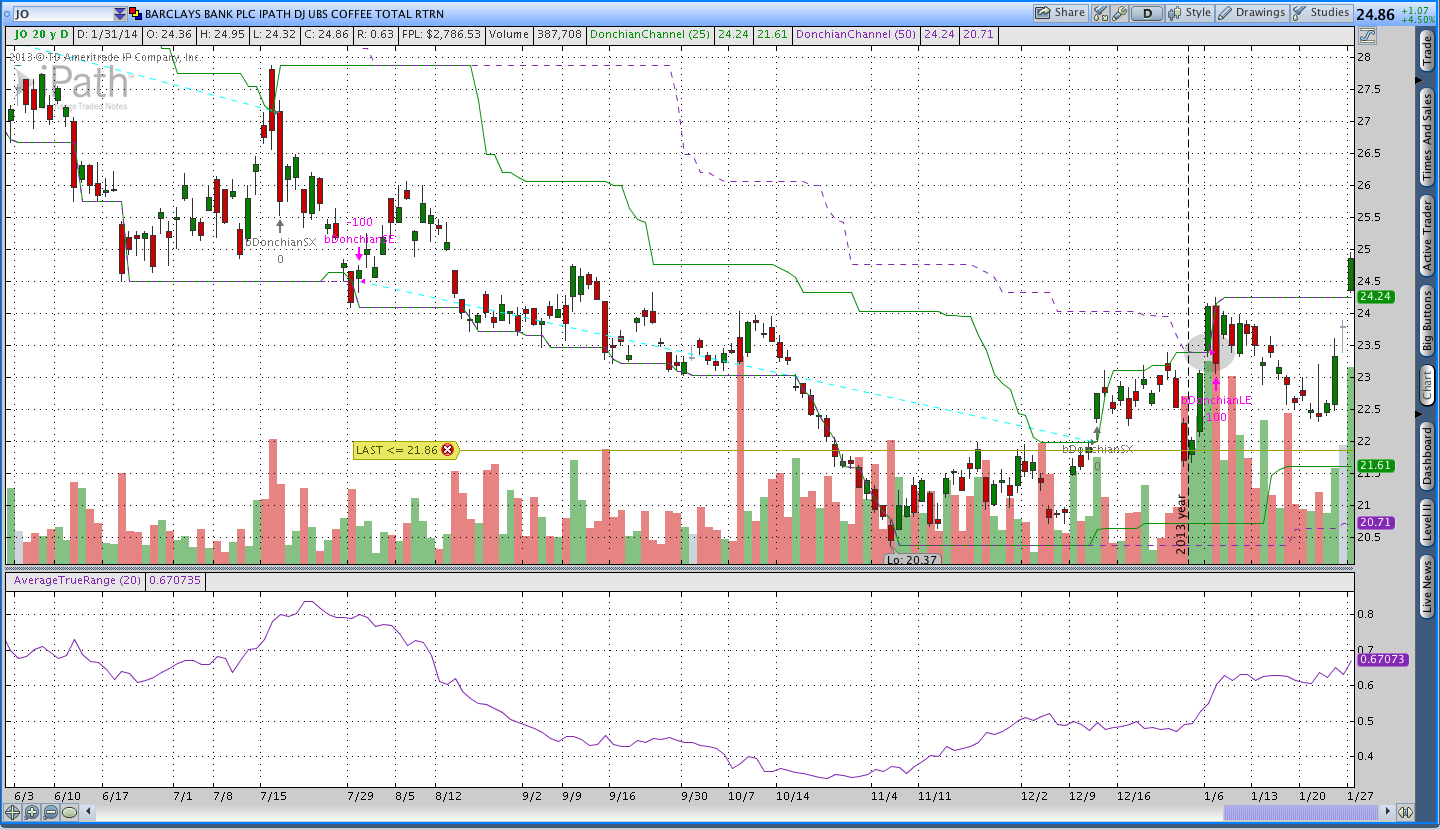The width and height of the screenshot is (1440, 830).
Task: Open chart settings wrench icon
Action: [x=1119, y=13]
